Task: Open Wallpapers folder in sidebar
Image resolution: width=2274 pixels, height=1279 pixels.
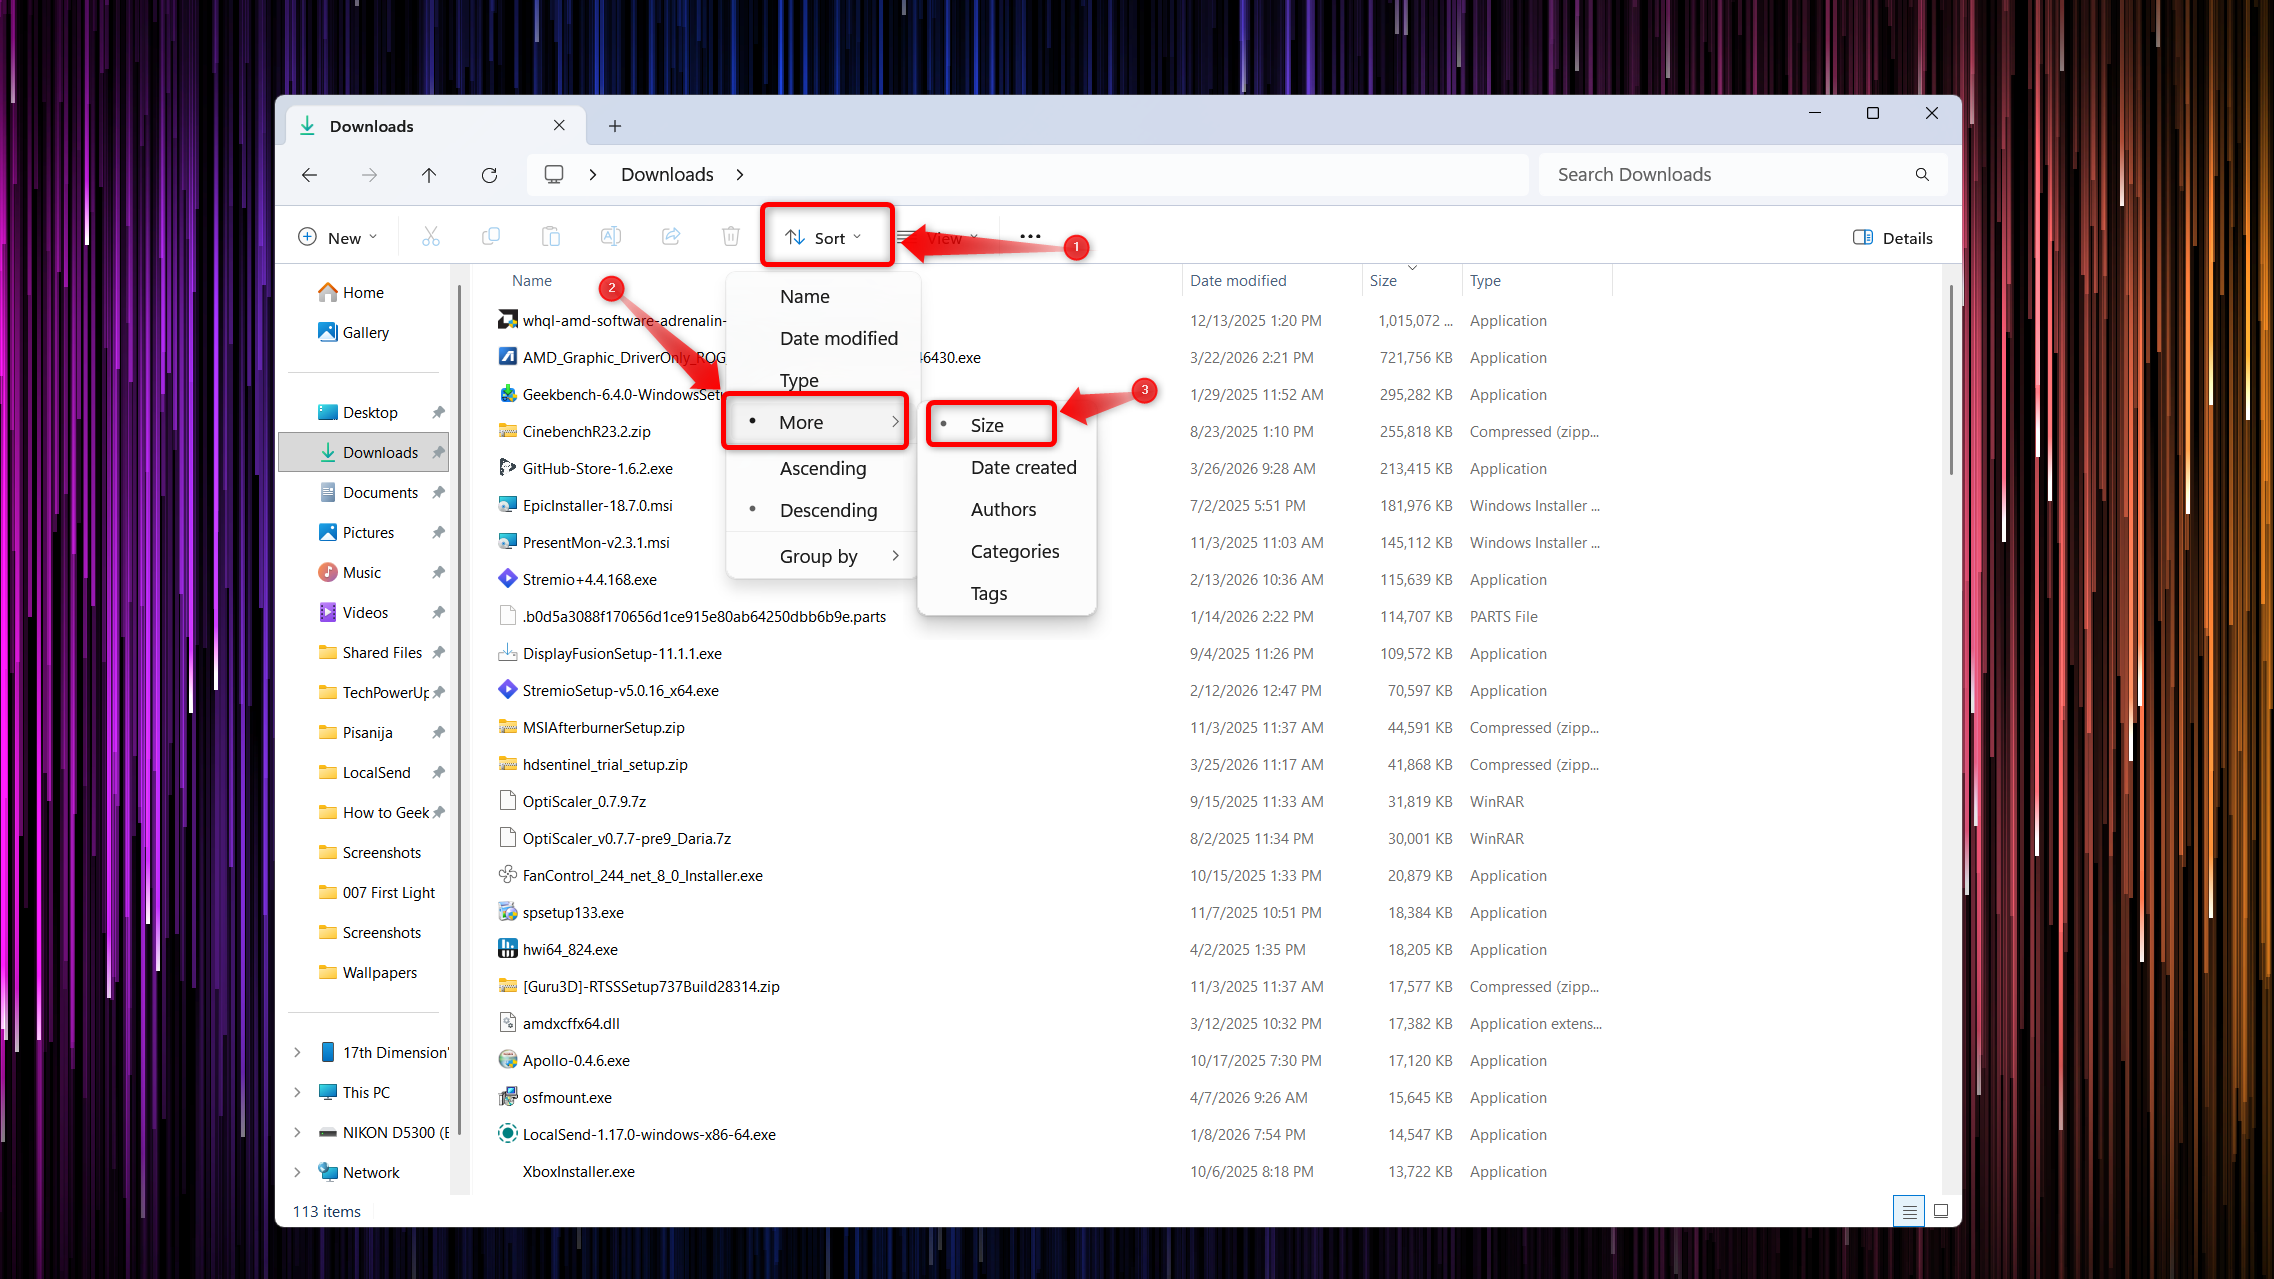Action: point(379,972)
